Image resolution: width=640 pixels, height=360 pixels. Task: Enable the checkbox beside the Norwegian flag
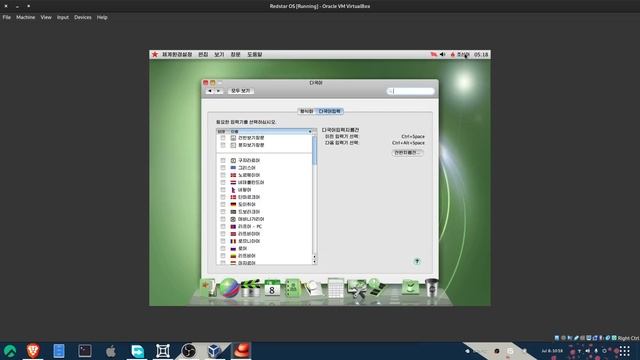223,175
